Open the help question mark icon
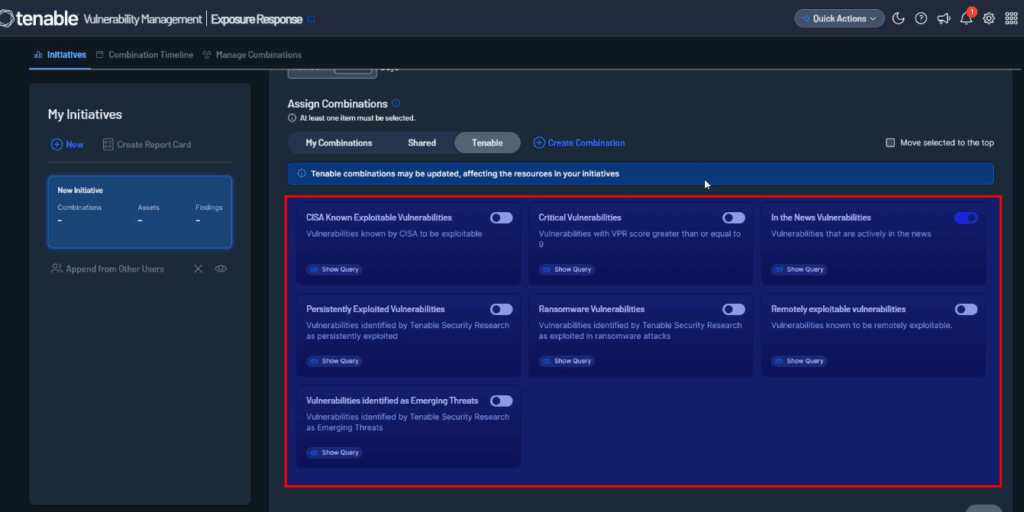The width and height of the screenshot is (1024, 512). pyautogui.click(x=921, y=18)
